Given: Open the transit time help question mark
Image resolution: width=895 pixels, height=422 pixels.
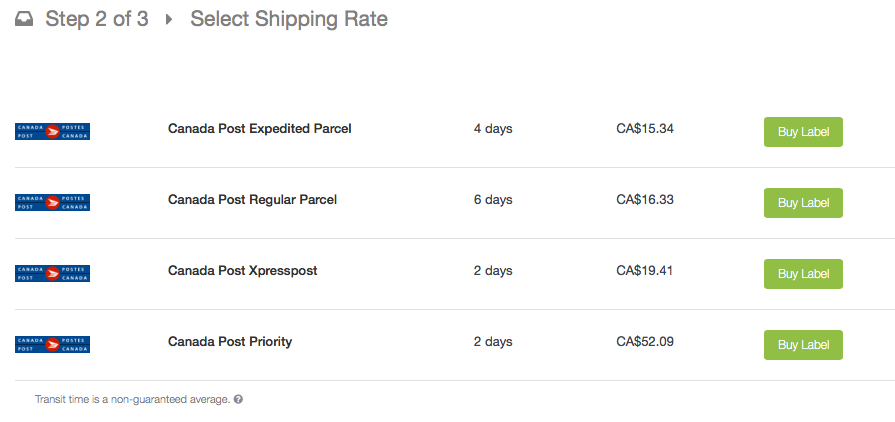Looking at the screenshot, I should (238, 399).
